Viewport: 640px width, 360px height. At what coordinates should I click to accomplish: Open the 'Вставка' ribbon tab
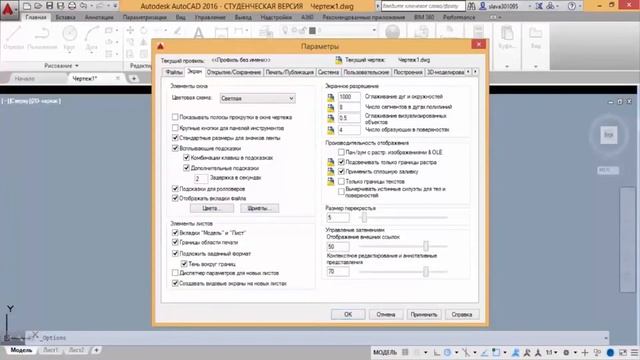tap(65, 18)
